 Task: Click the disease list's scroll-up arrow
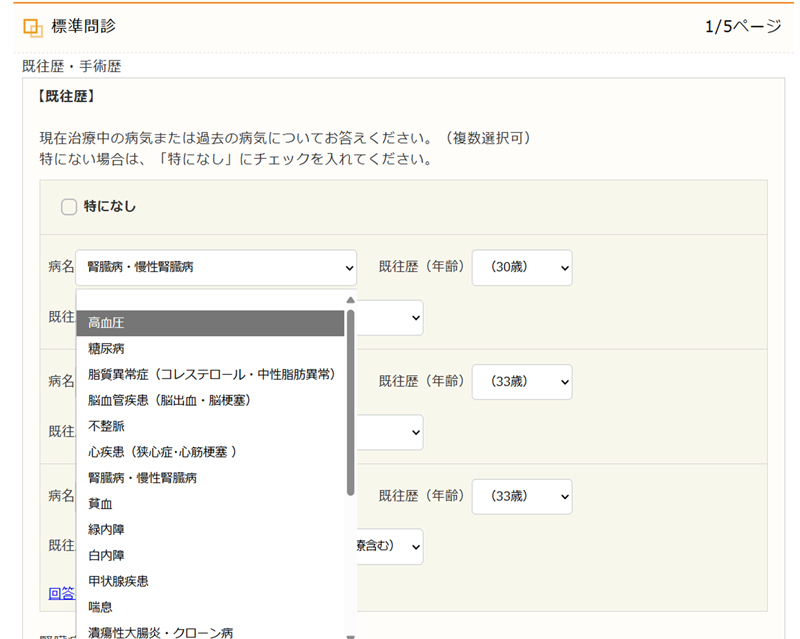[x=350, y=300]
